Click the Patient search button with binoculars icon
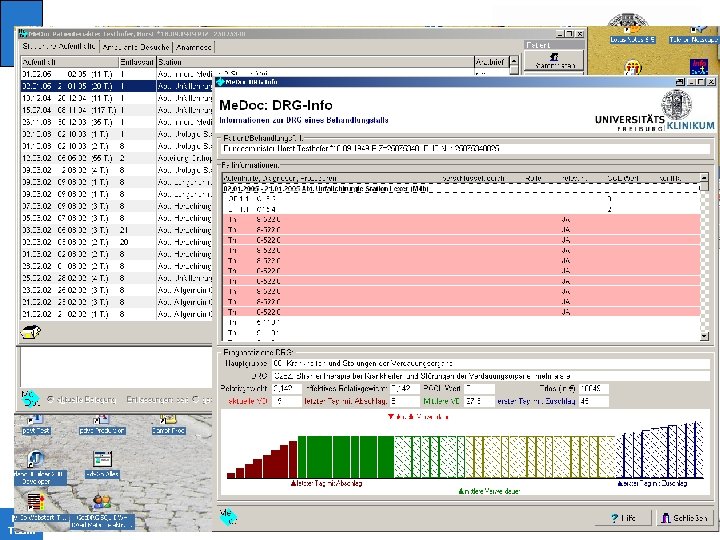This screenshot has height=540, width=720. click(554, 61)
